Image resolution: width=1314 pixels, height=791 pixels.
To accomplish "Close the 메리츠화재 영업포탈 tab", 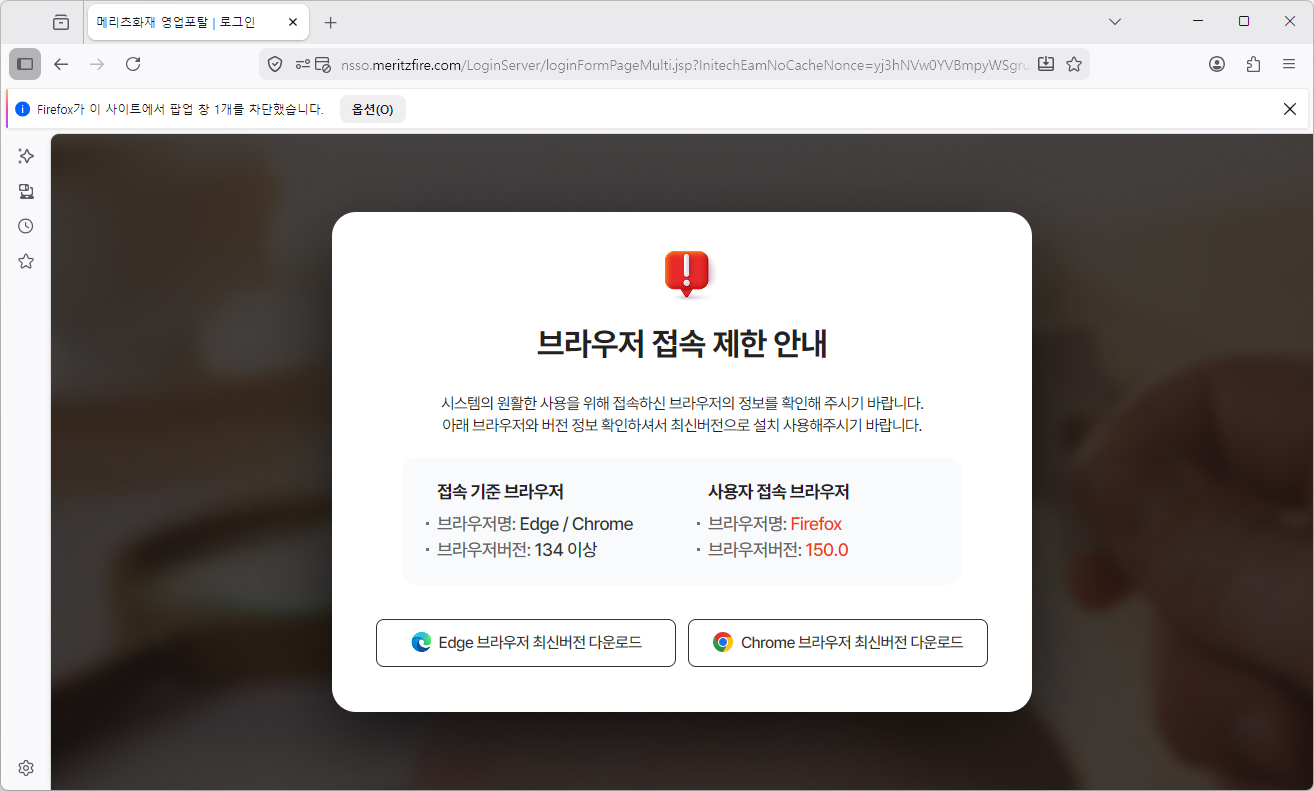I will click(292, 22).
